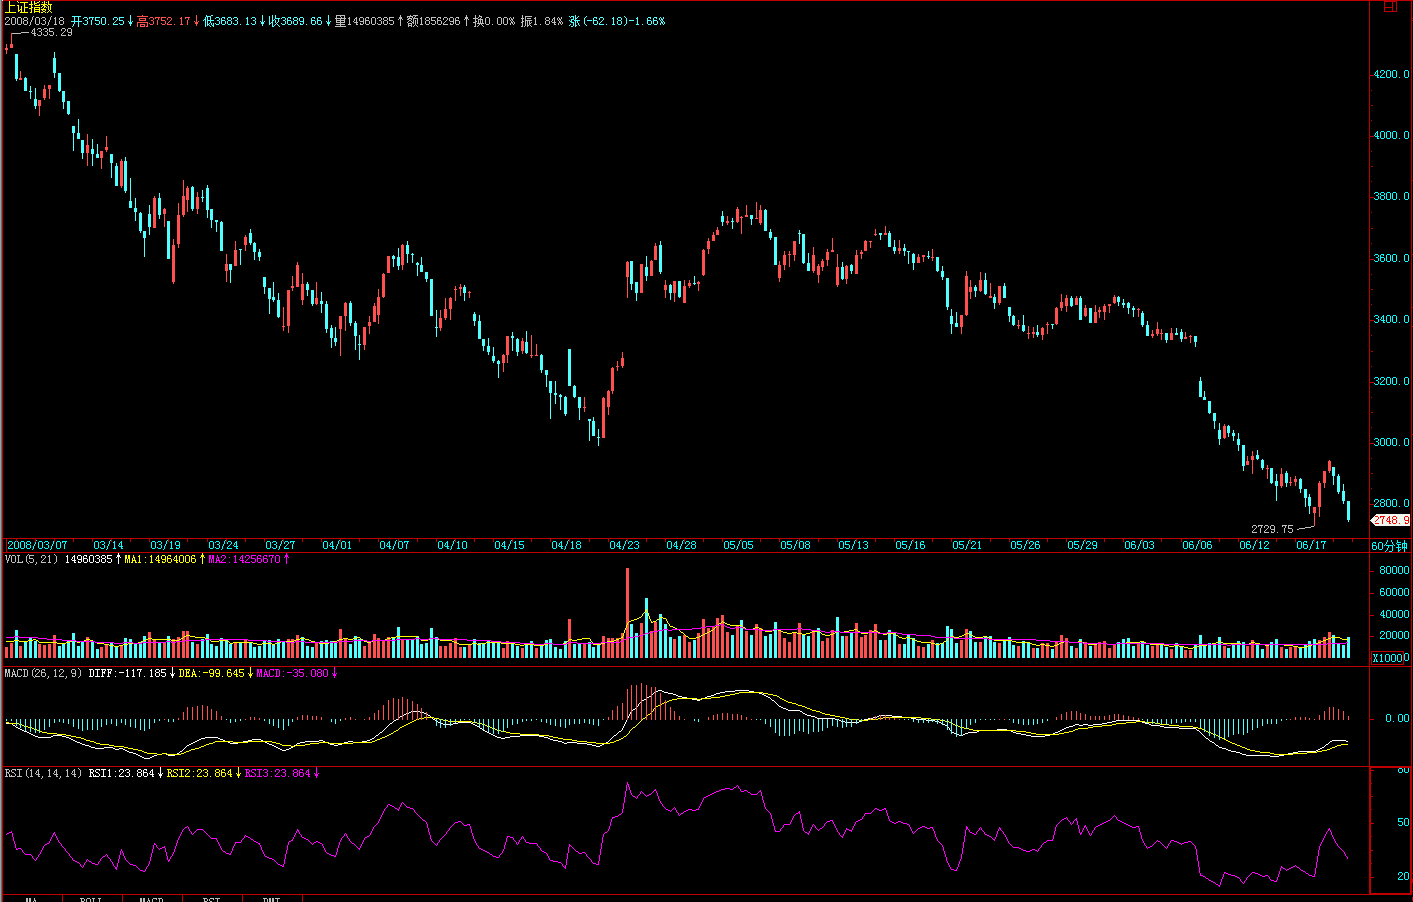Click the volume value 量14960385
The width and height of the screenshot is (1413, 902).
(x=364, y=21)
